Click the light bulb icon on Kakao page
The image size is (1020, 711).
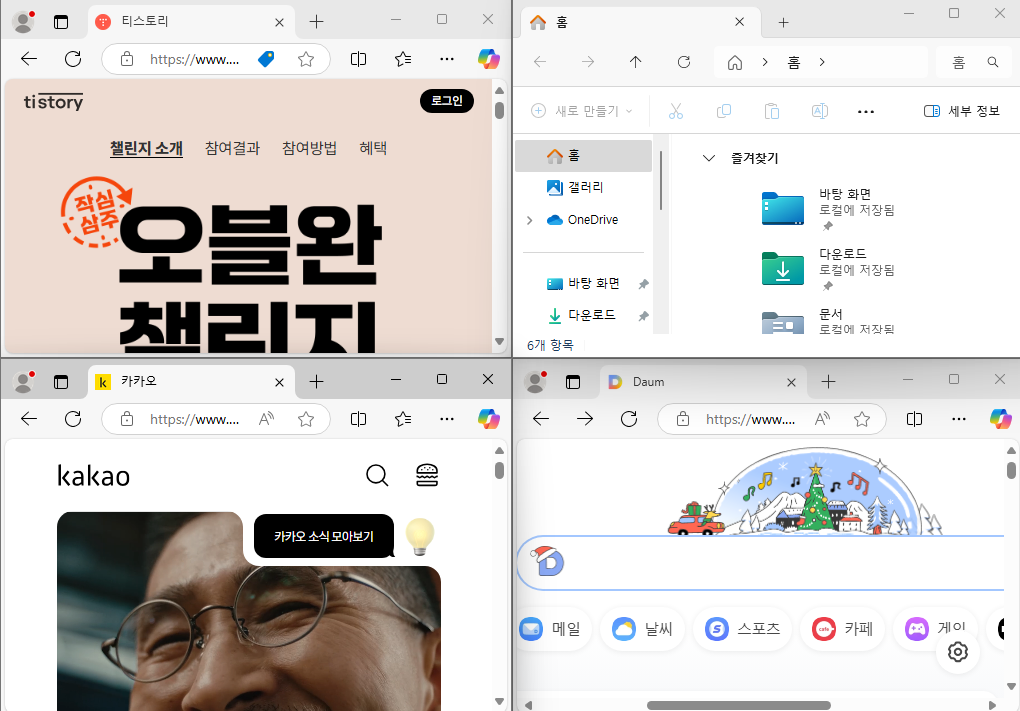coord(420,537)
